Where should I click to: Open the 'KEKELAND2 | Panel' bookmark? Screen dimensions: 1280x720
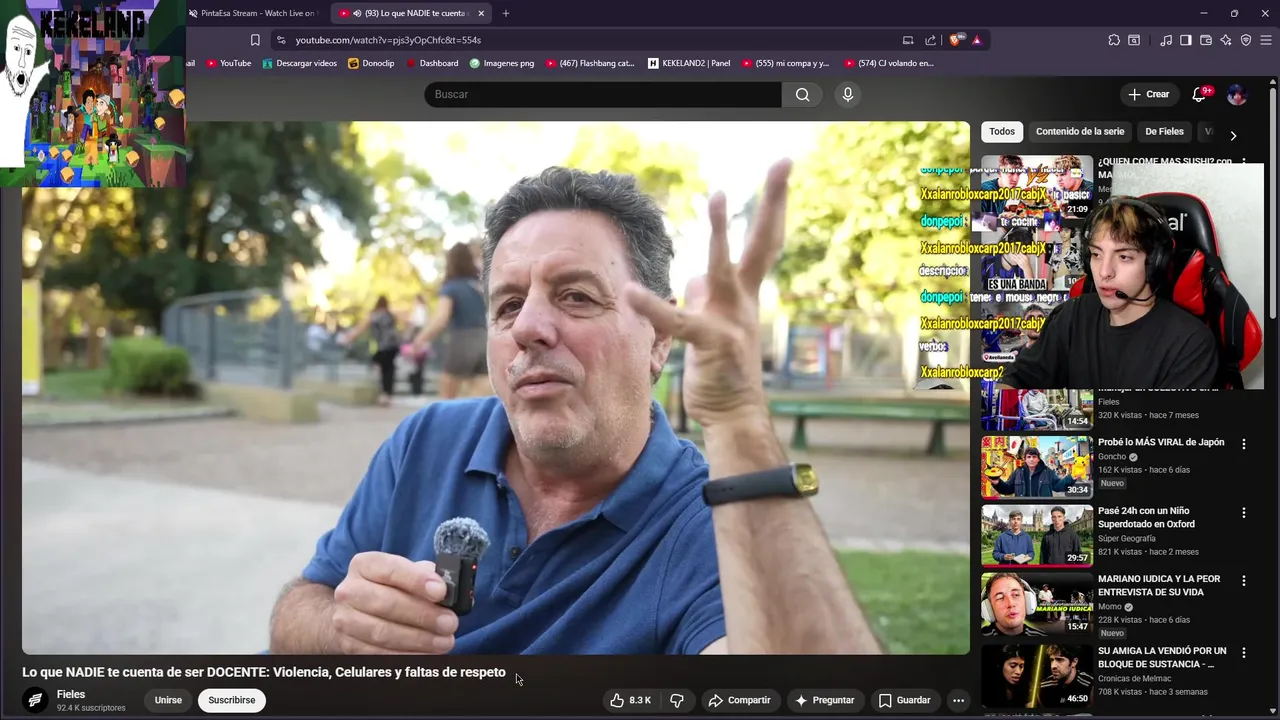tap(689, 63)
